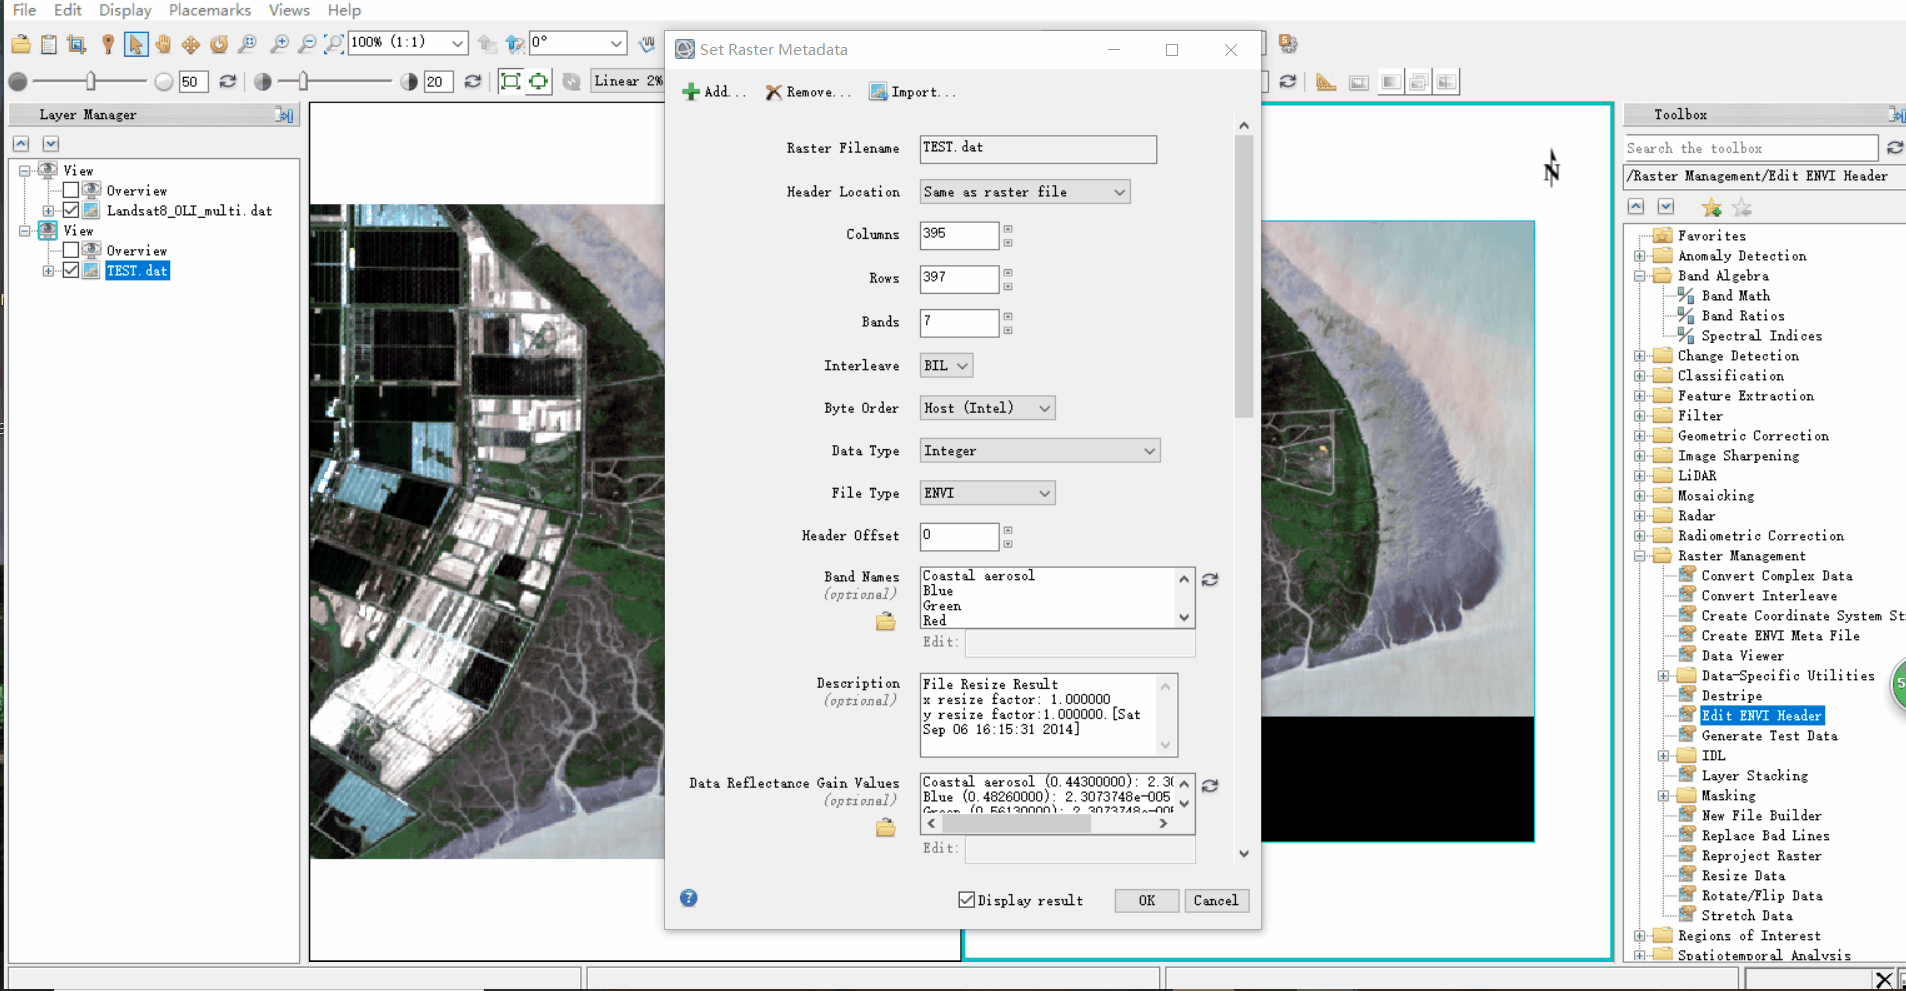
Task: Open Data Type Integer dropdown
Action: [x=1040, y=451]
